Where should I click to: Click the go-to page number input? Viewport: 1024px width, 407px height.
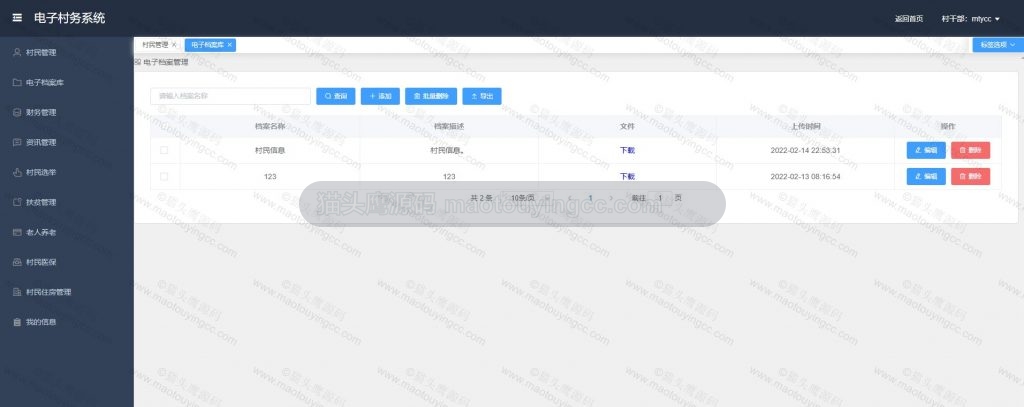[x=660, y=197]
